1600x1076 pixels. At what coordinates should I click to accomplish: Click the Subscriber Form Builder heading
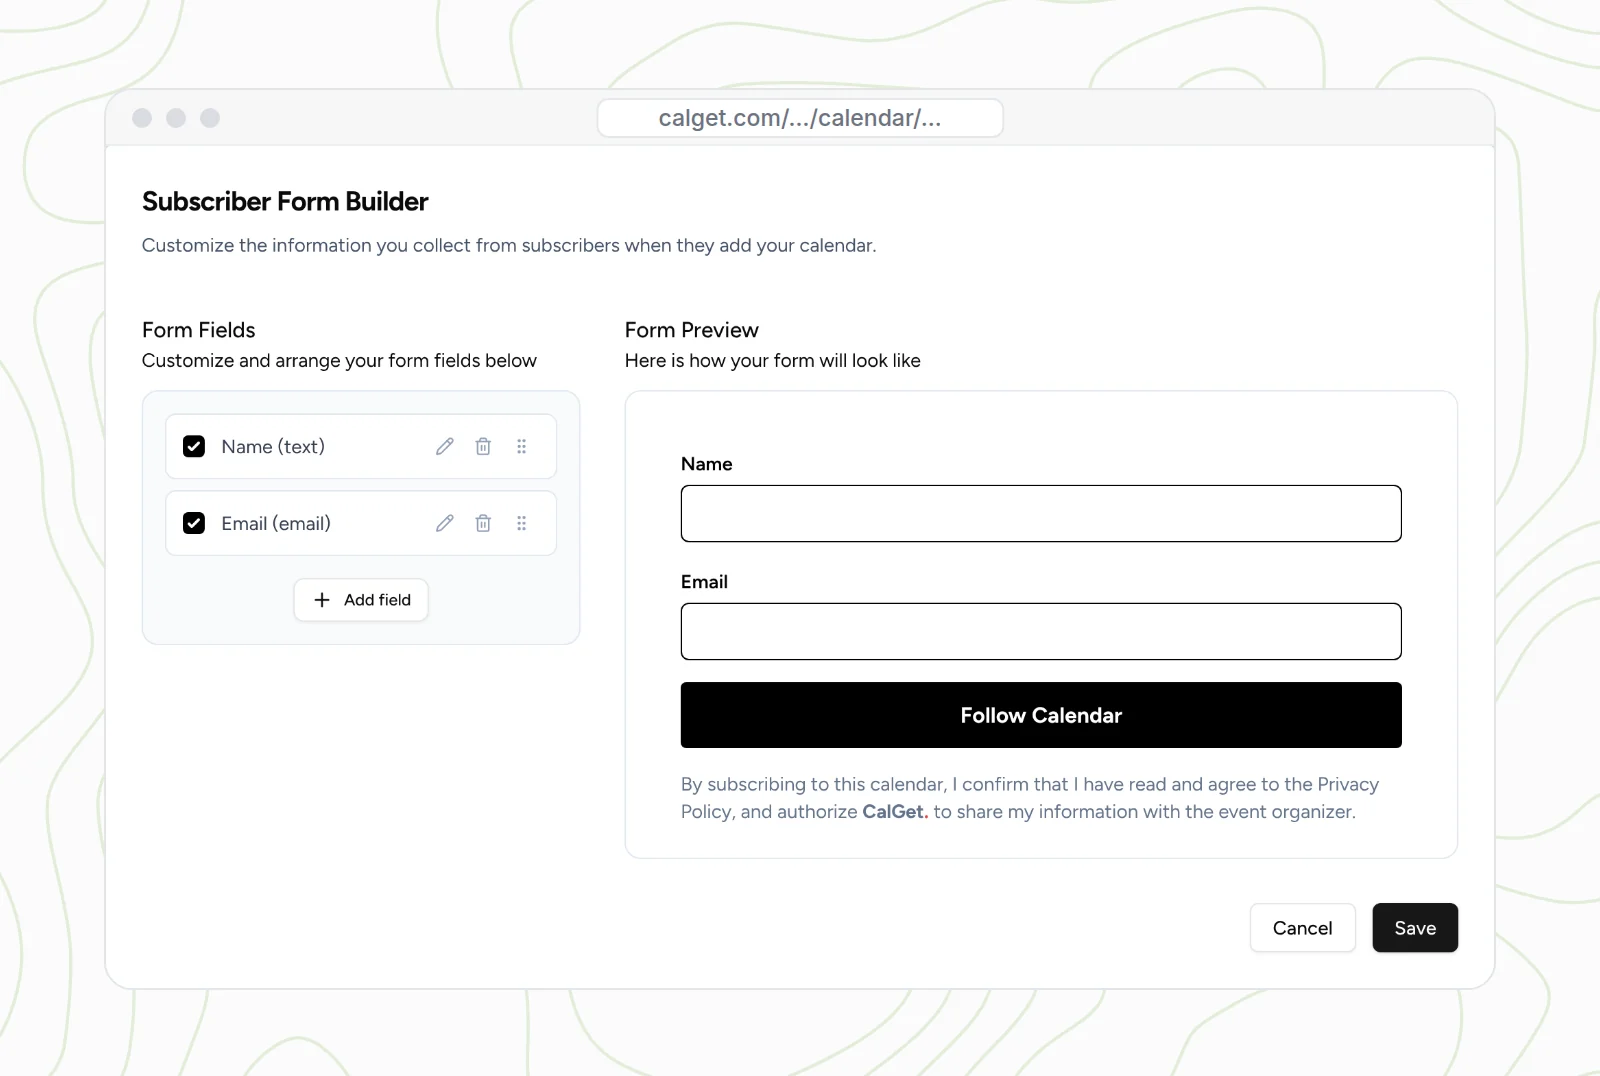[x=285, y=202]
